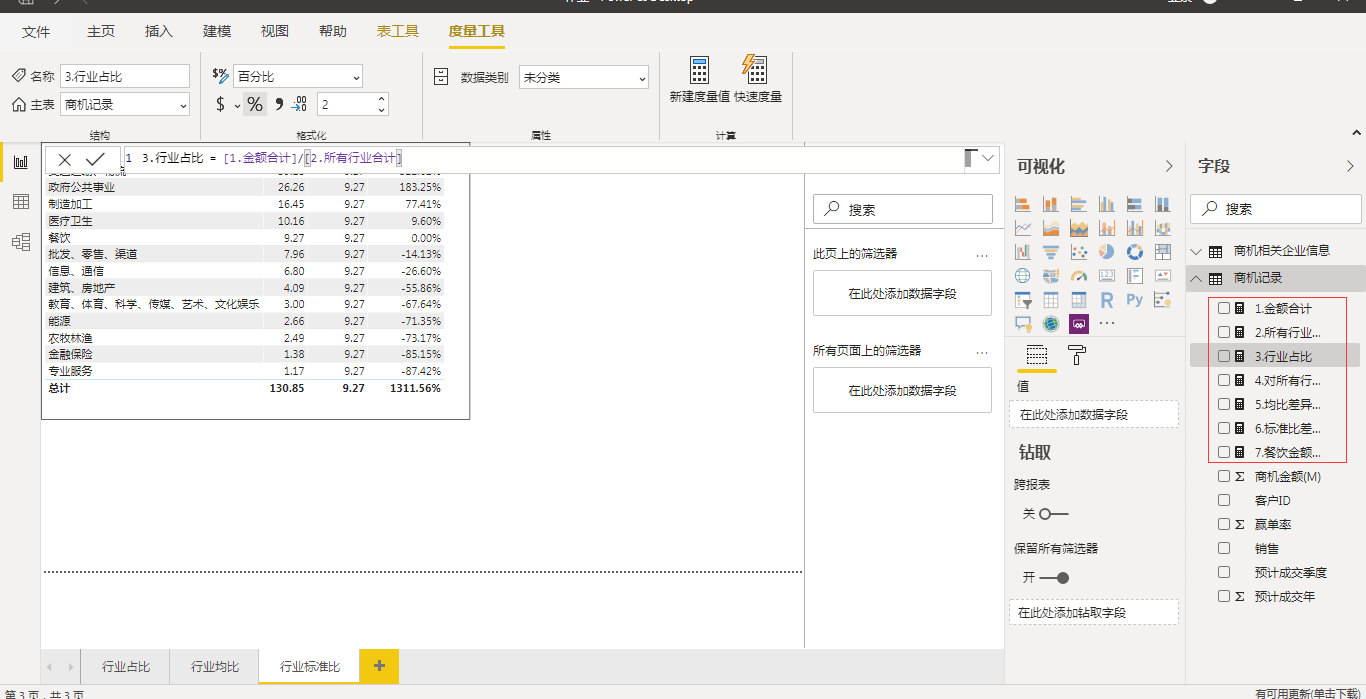Viewport: 1366px width, 699px height.
Task: Click the 名称 measure name field
Action: click(x=125, y=76)
